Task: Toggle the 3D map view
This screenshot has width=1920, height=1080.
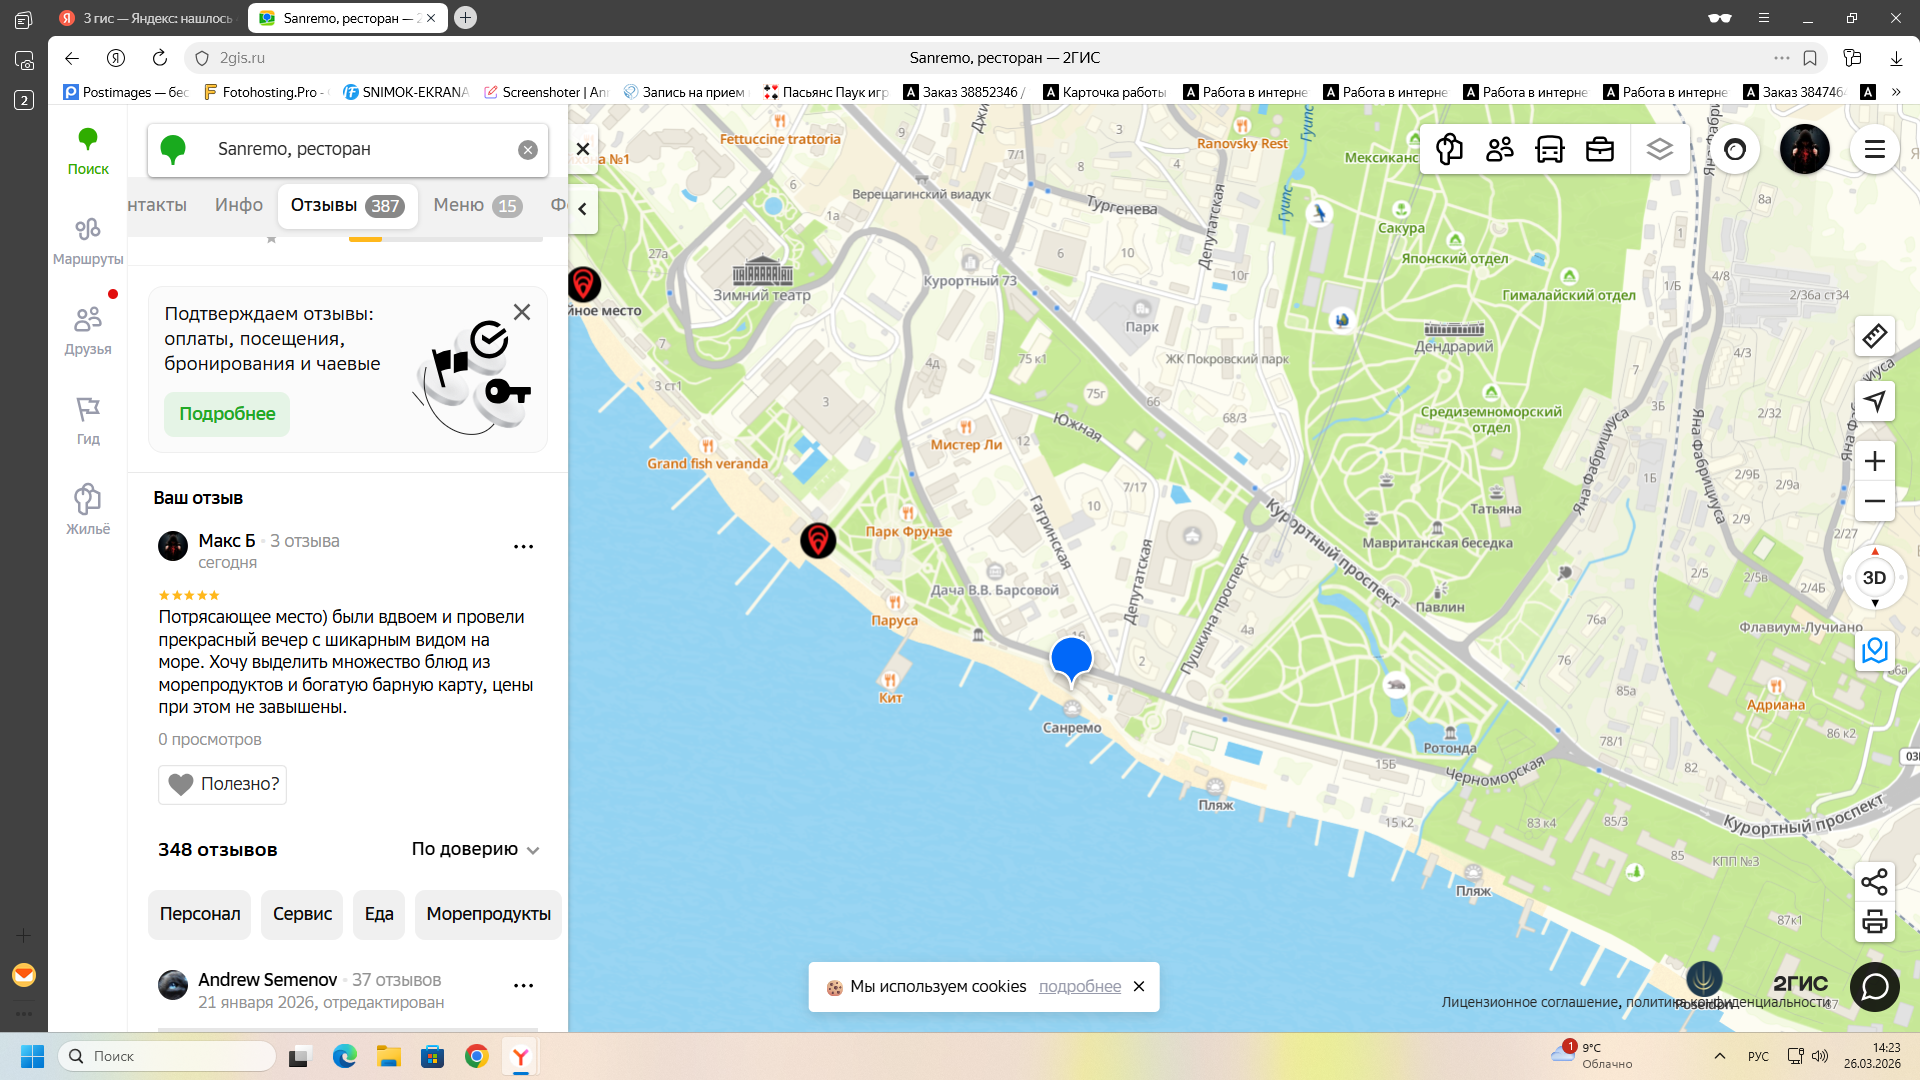Action: pos(1874,578)
